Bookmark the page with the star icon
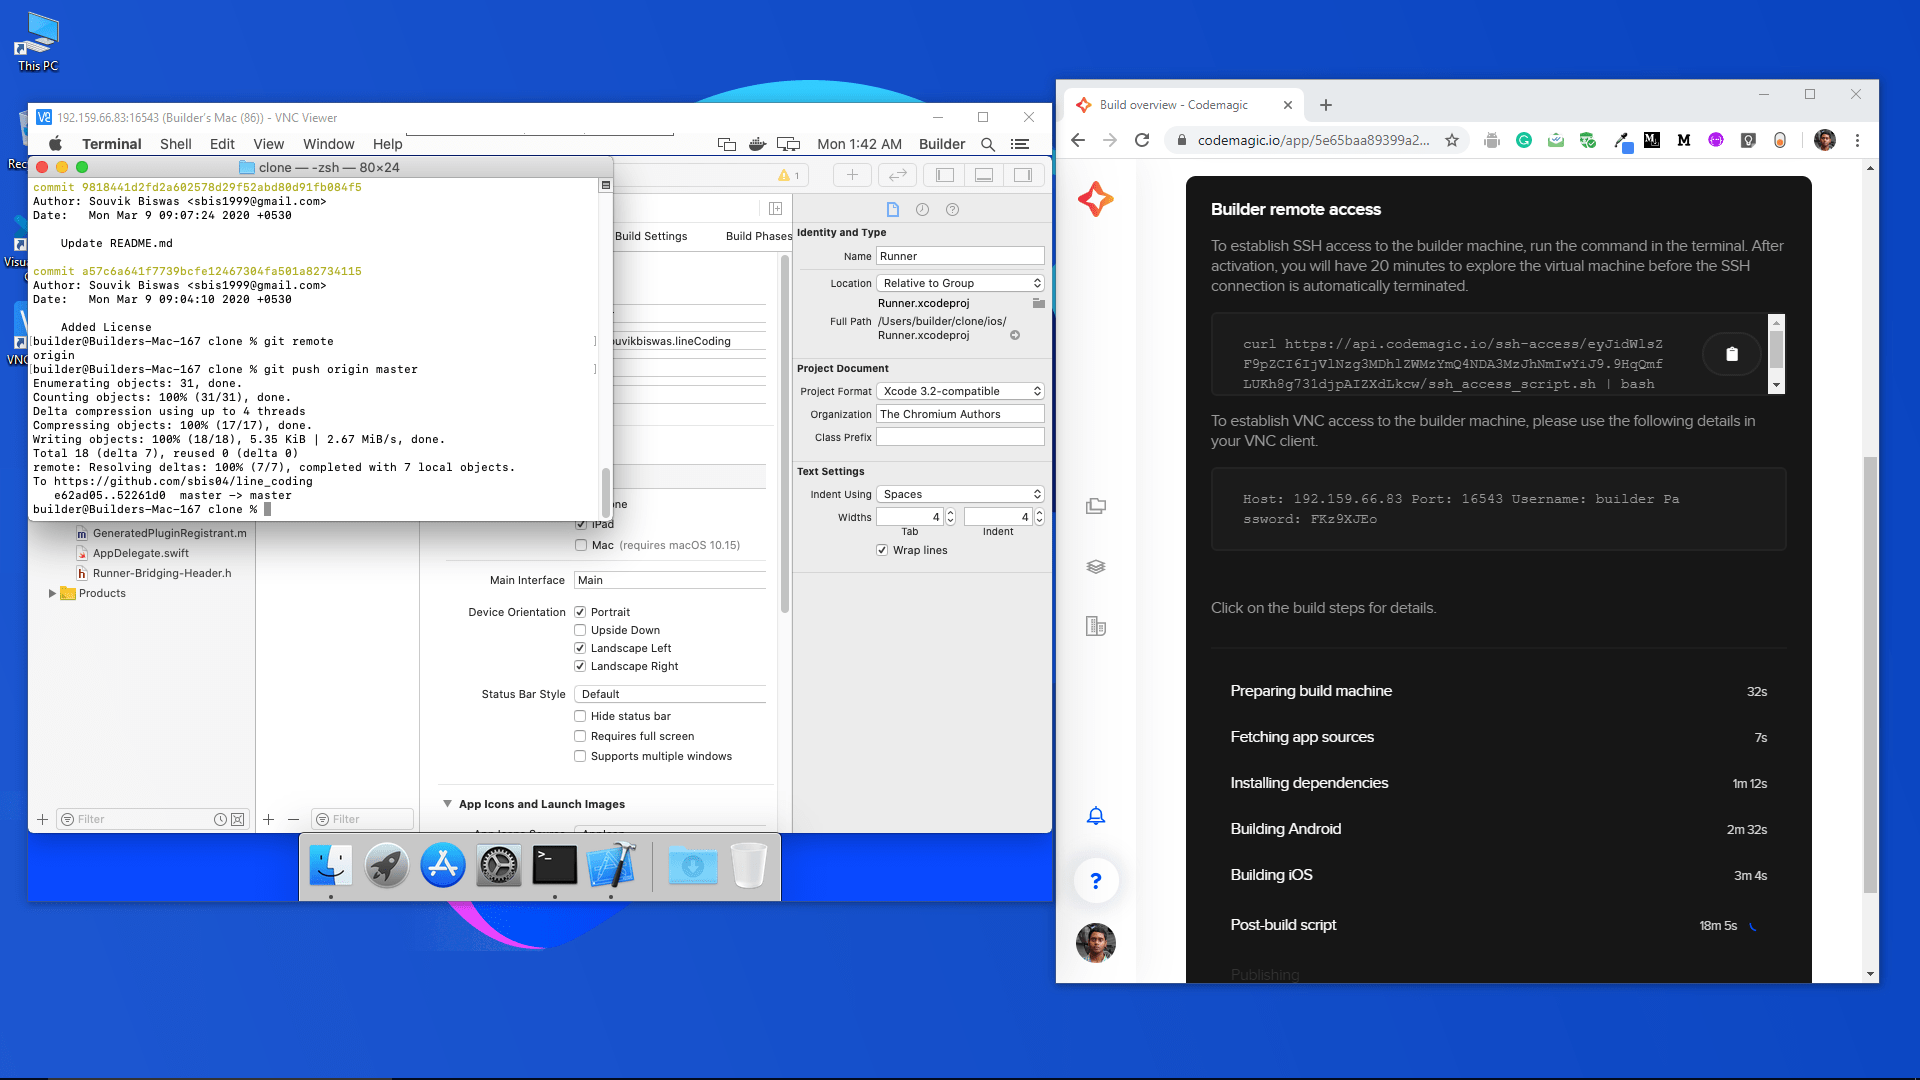This screenshot has width=1920, height=1080. coord(1452,140)
